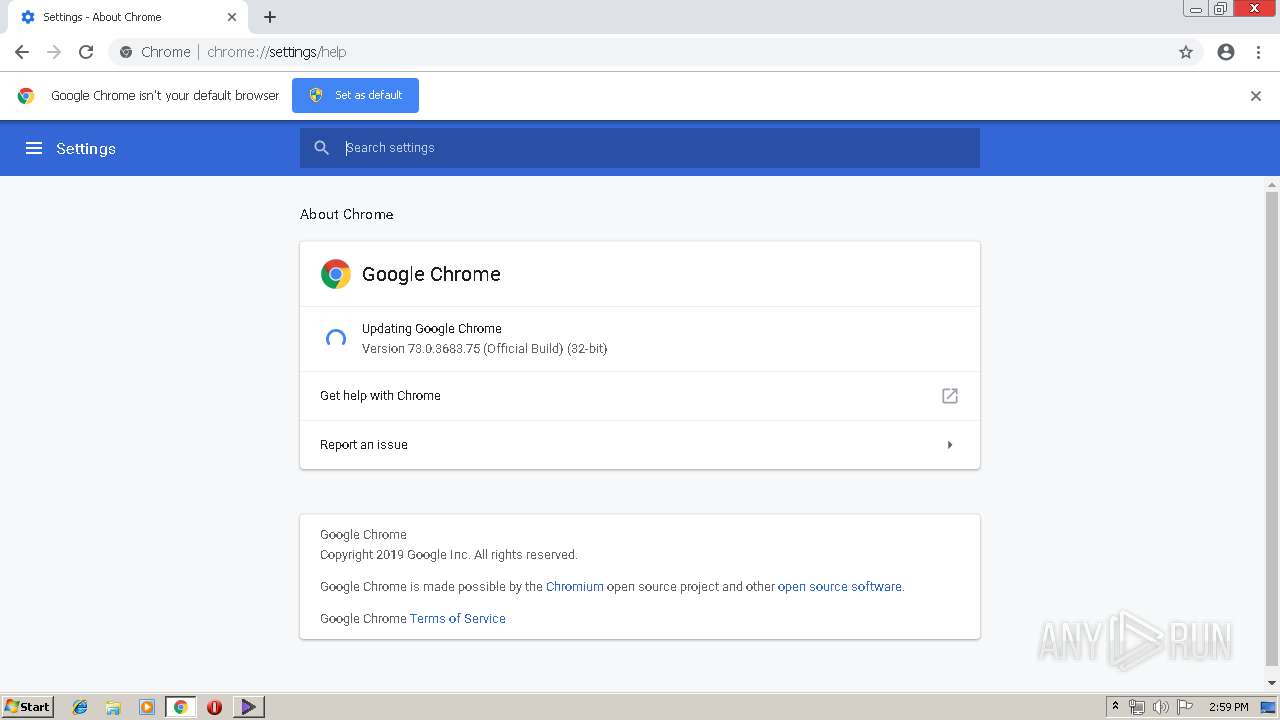The height and width of the screenshot is (720, 1280).
Task: Click the scrollbar up arrow
Action: coord(1272,186)
